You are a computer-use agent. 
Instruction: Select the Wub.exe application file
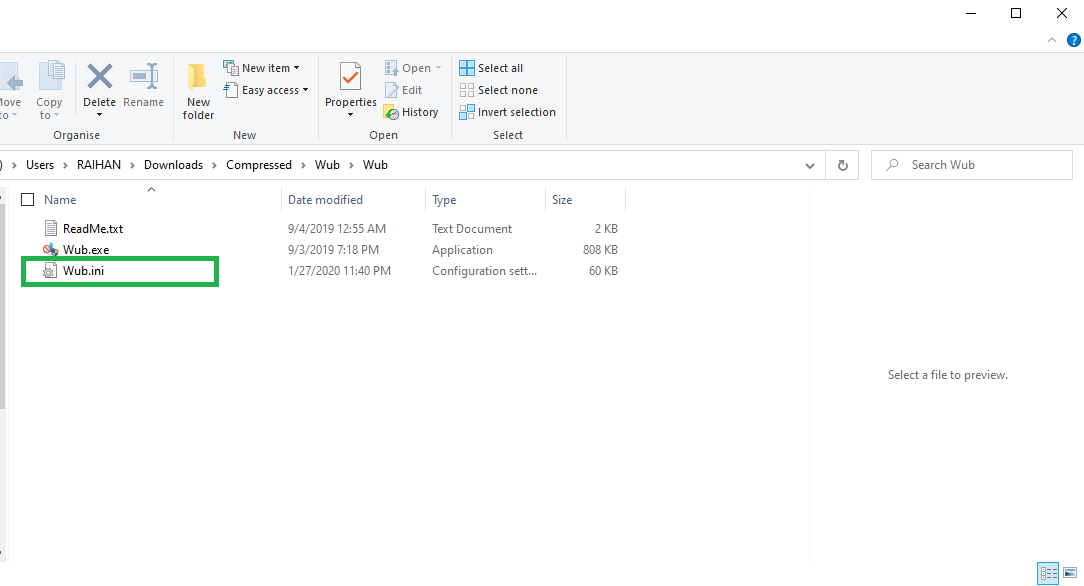(x=86, y=249)
